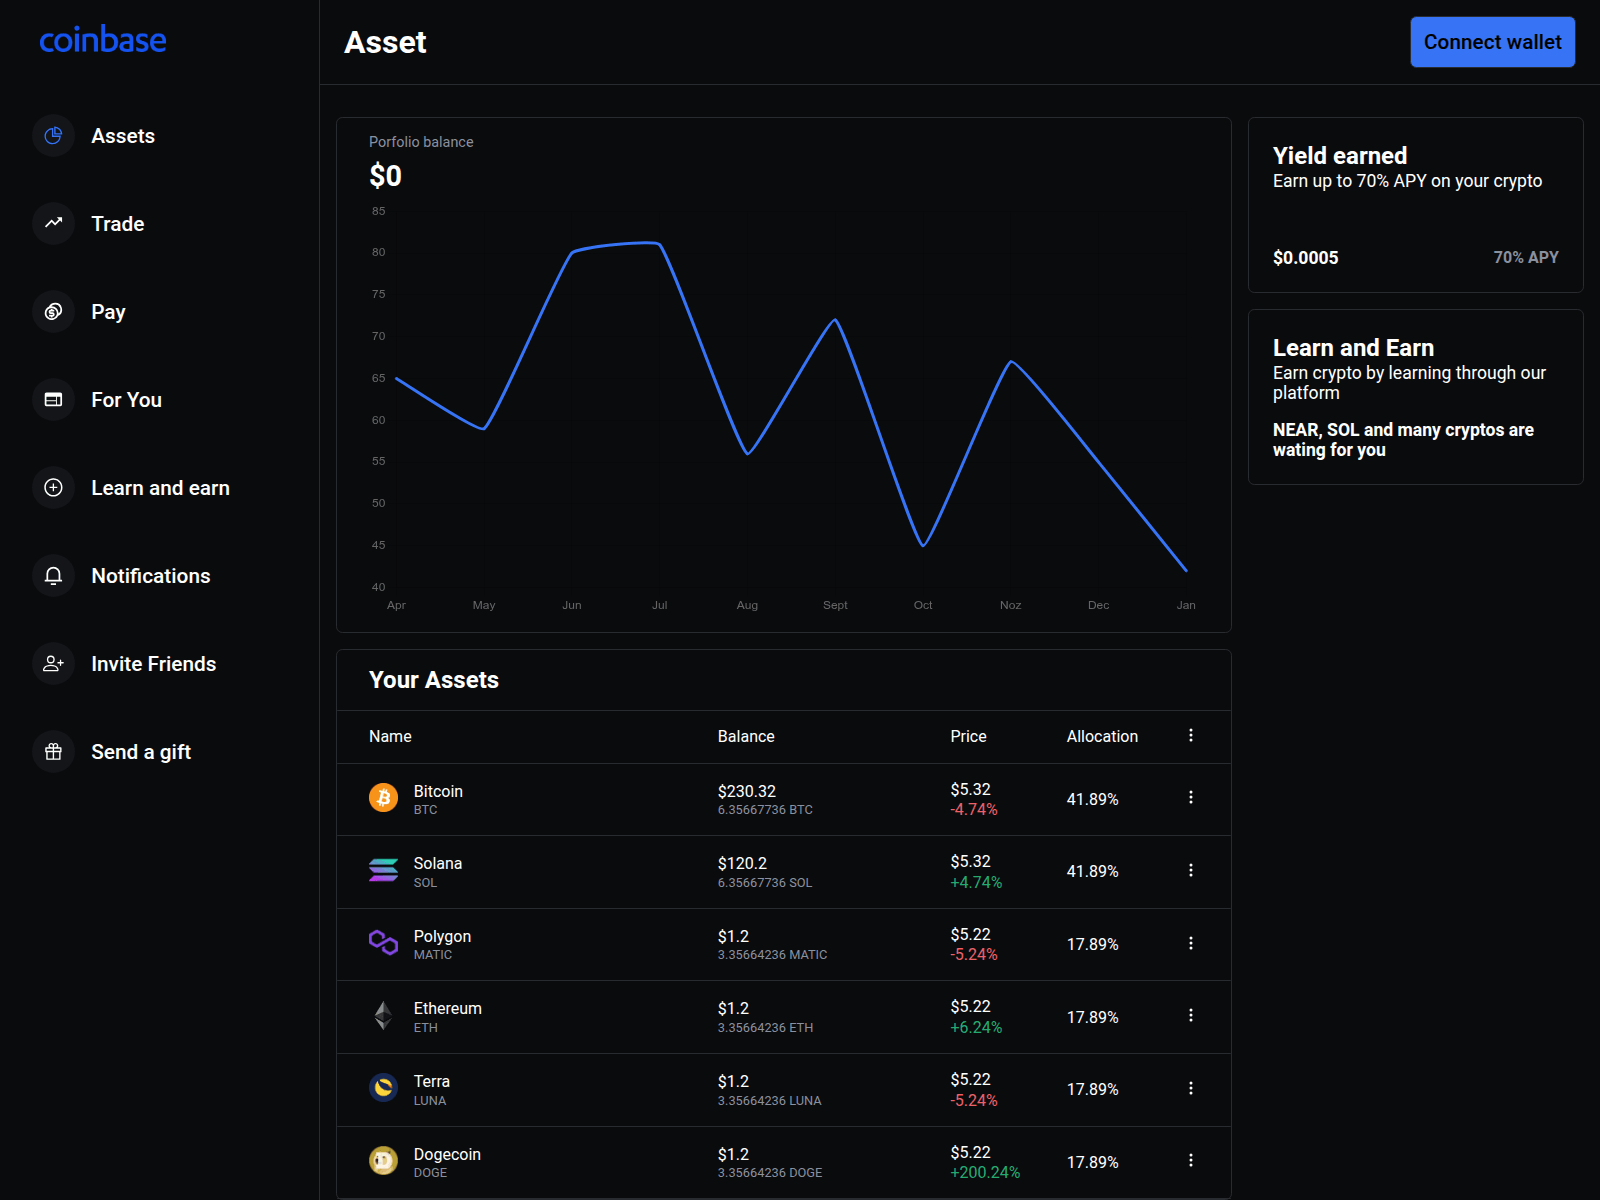Select Pay in the sidebar
Viewport: 1600px width, 1200px height.
(x=108, y=312)
